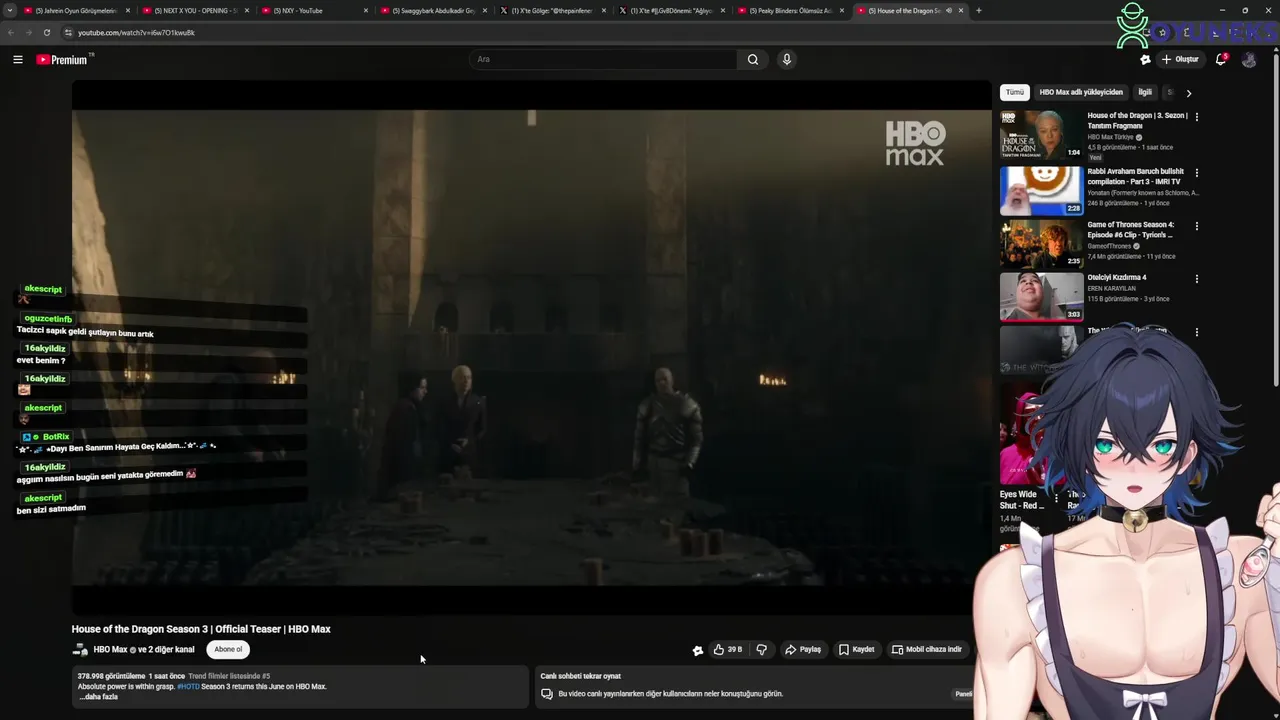Select chat message by oguzcetinfb
This screenshot has height=720, width=1280.
coord(85,333)
